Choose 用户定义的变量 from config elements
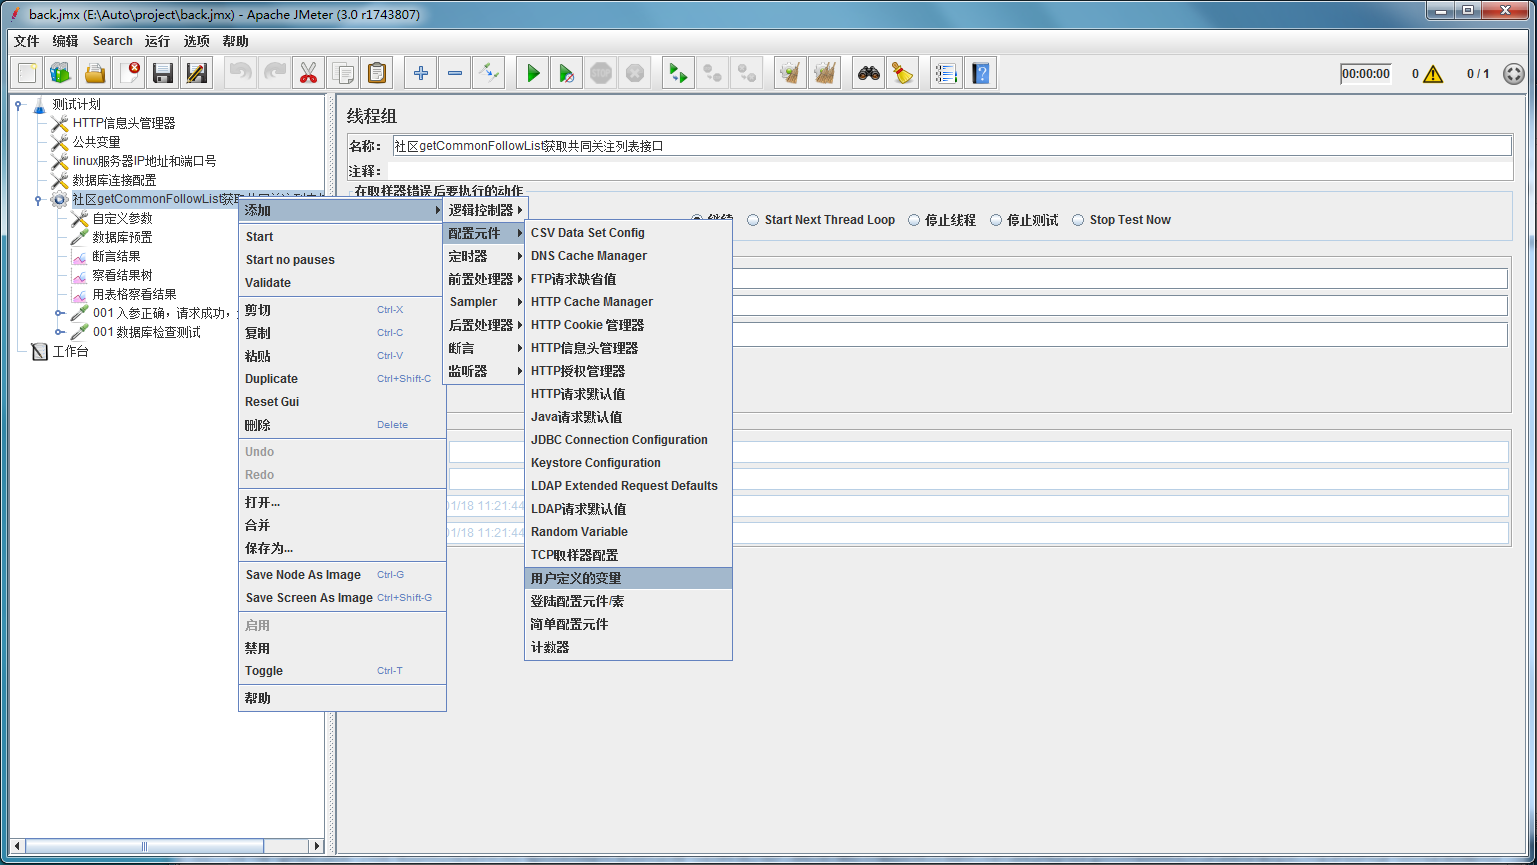Image resolution: width=1537 pixels, height=865 pixels. pos(628,578)
